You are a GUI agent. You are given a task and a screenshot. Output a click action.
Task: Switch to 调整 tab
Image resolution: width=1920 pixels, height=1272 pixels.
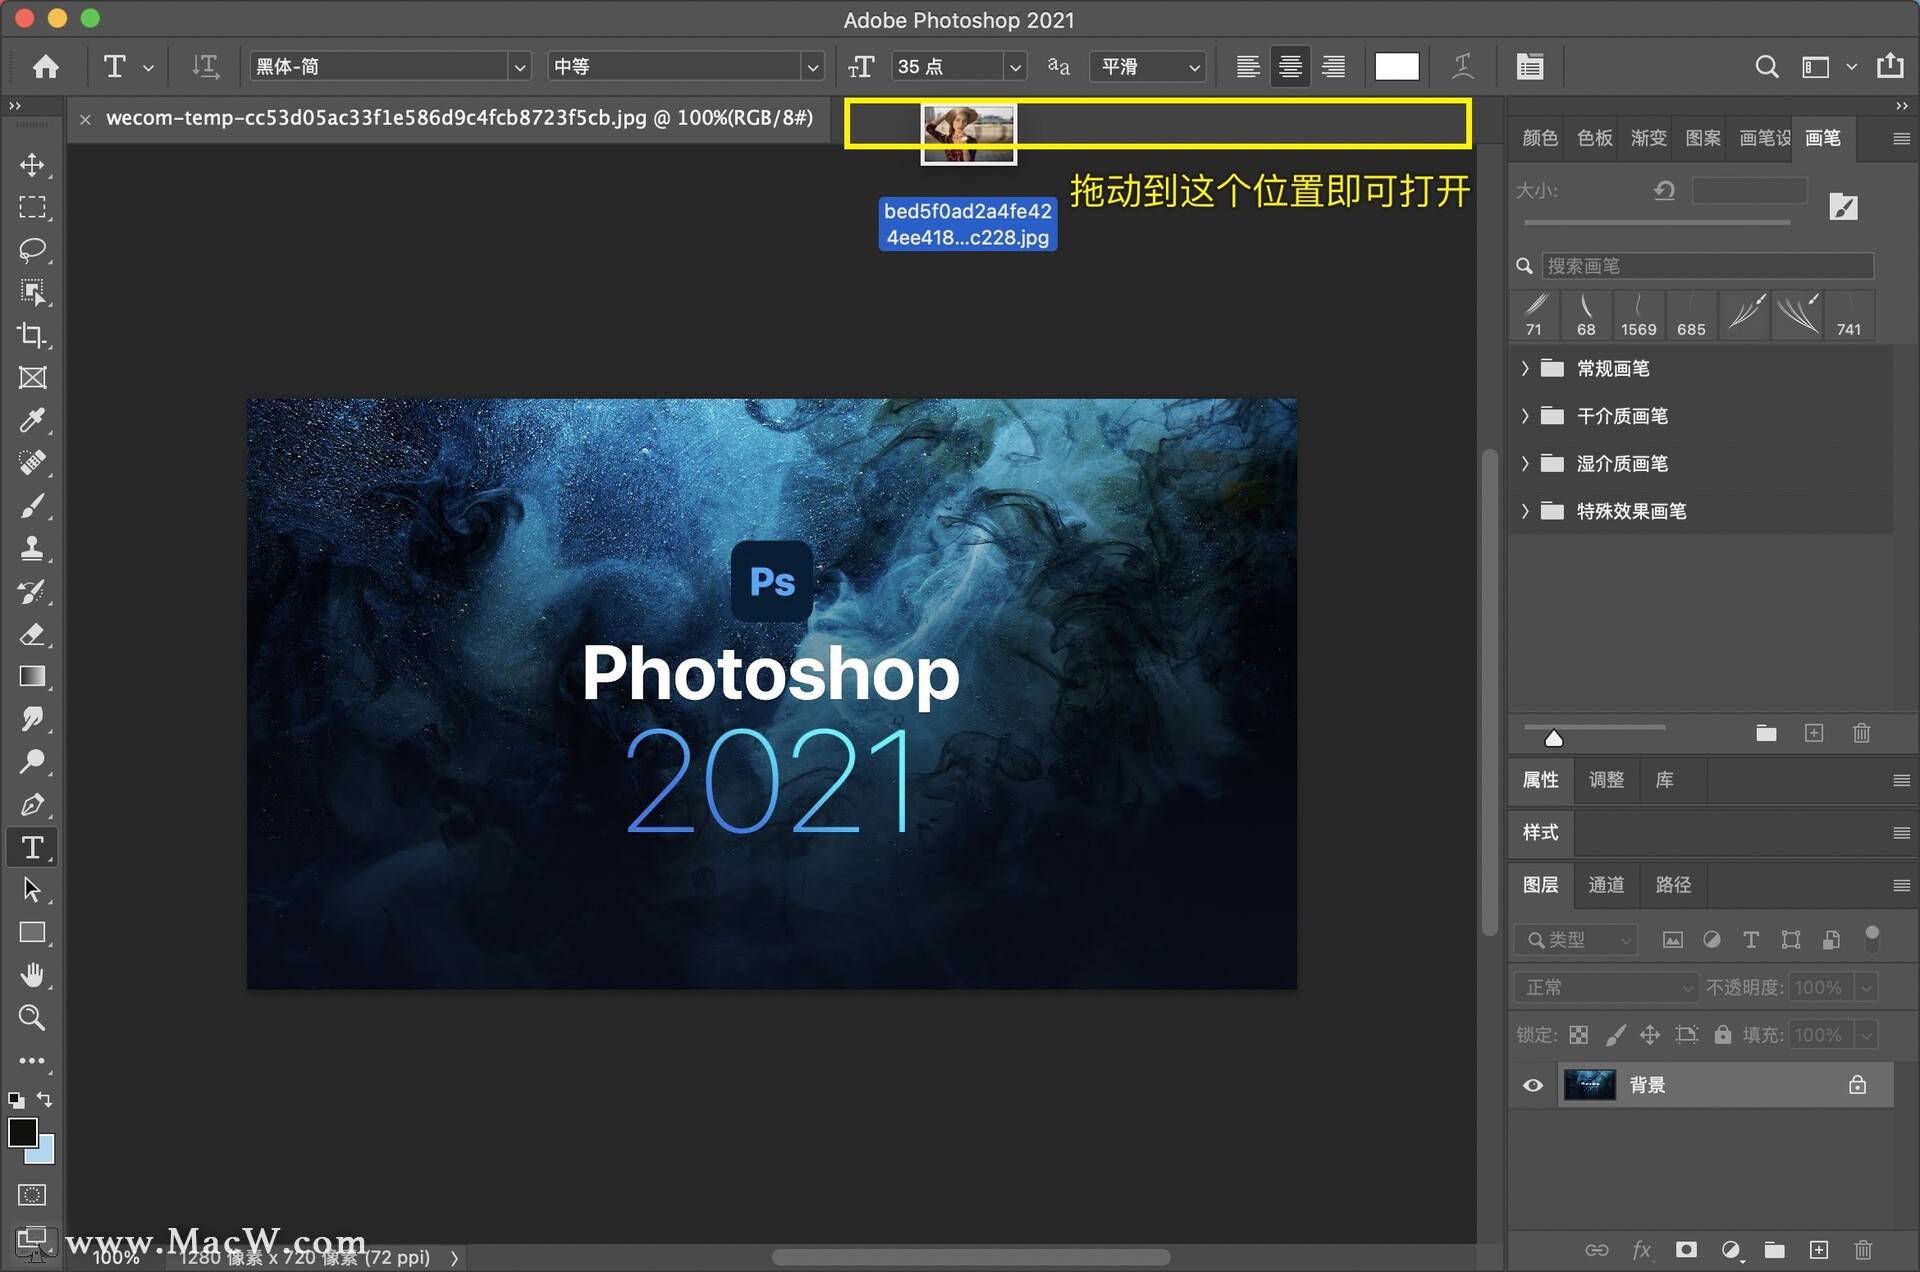point(1606,780)
